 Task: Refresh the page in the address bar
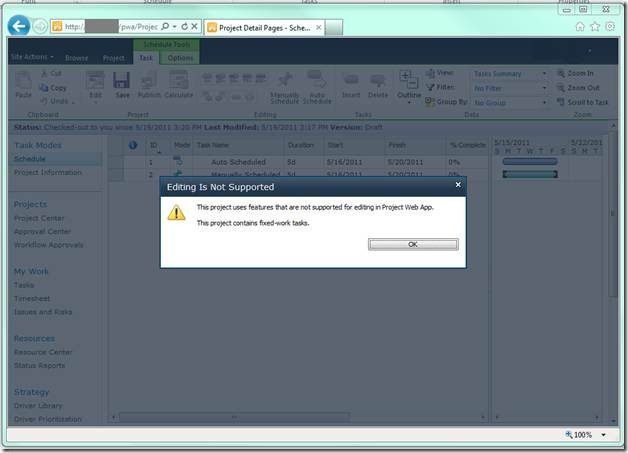(x=185, y=26)
